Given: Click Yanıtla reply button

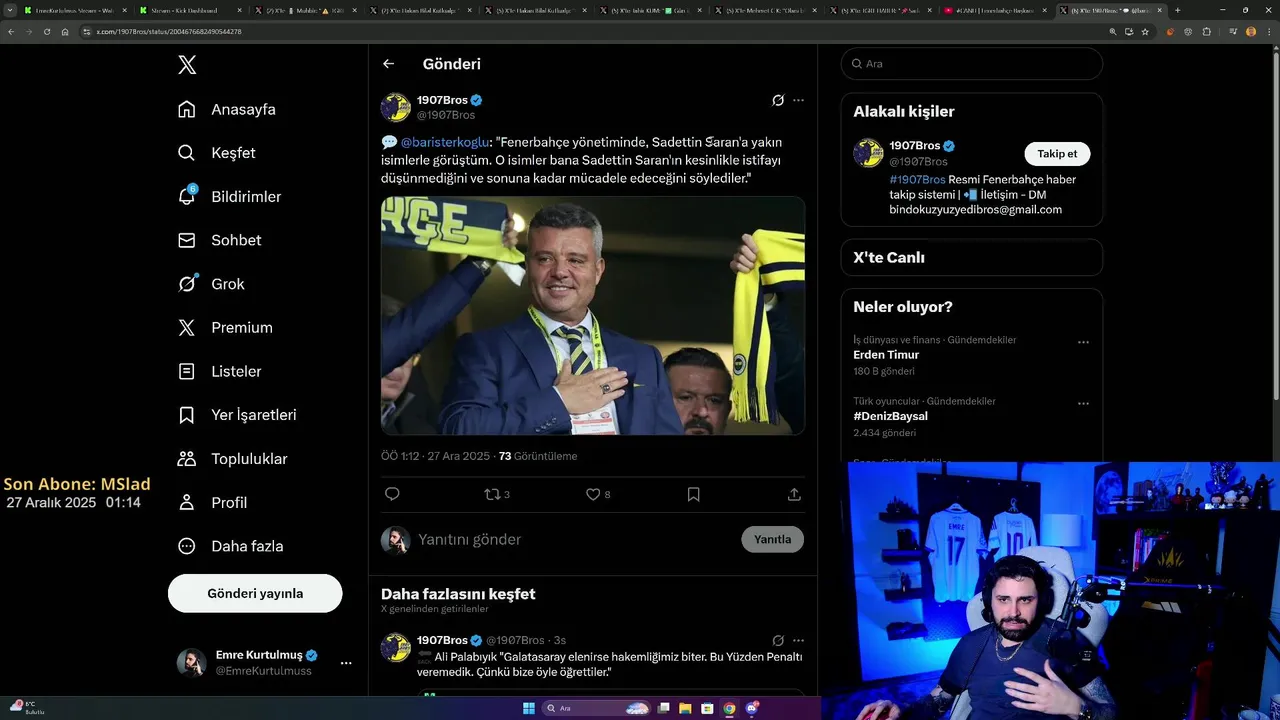Looking at the screenshot, I should point(772,539).
